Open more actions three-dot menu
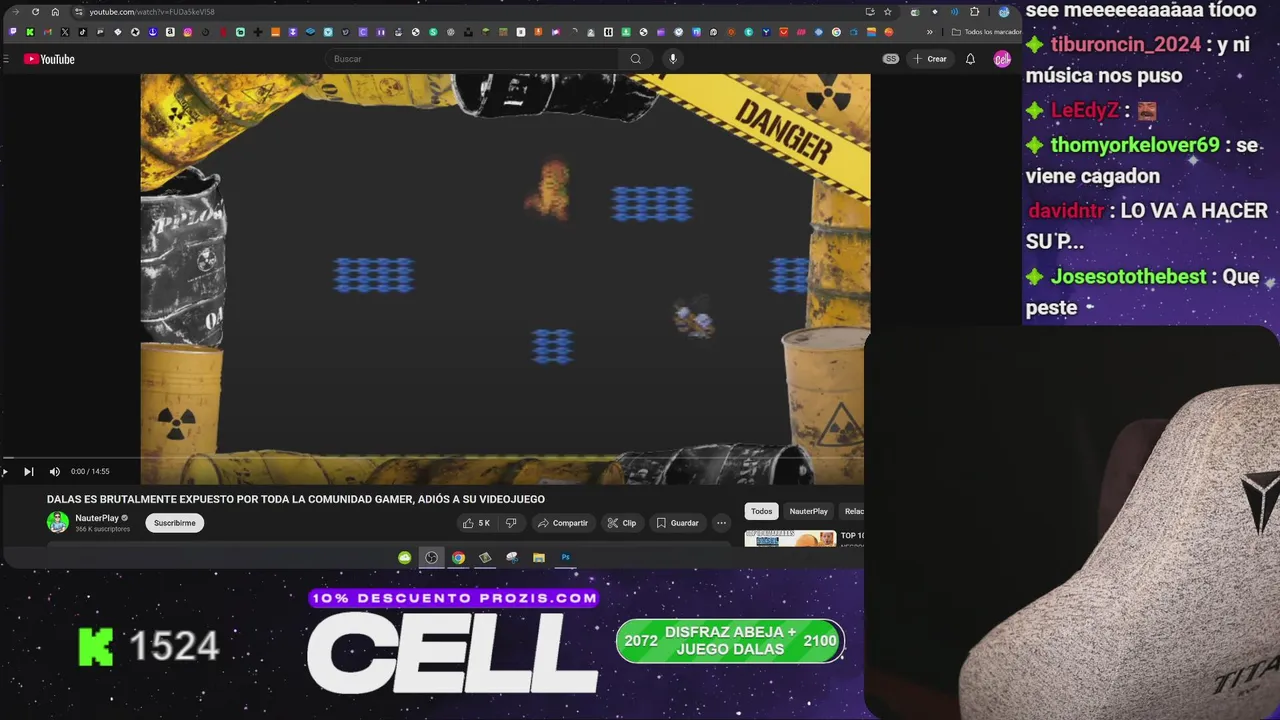The image size is (1280, 720). point(721,523)
